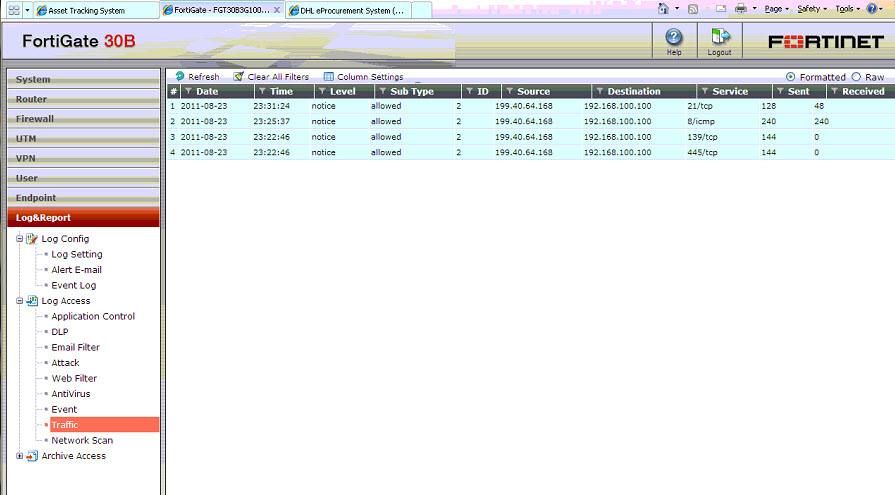This screenshot has width=895, height=495.
Task: Select the Raw radio button
Action: click(x=856, y=77)
